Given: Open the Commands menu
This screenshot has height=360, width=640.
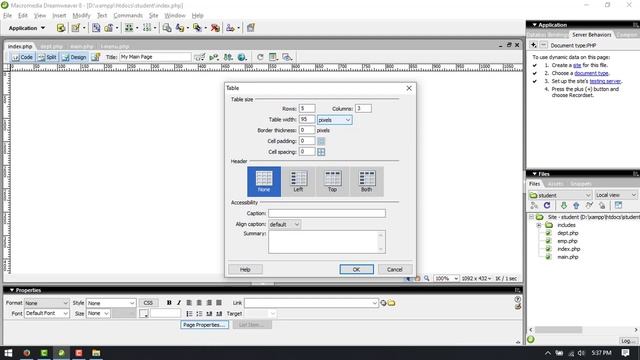Looking at the screenshot, I should coord(128,16).
